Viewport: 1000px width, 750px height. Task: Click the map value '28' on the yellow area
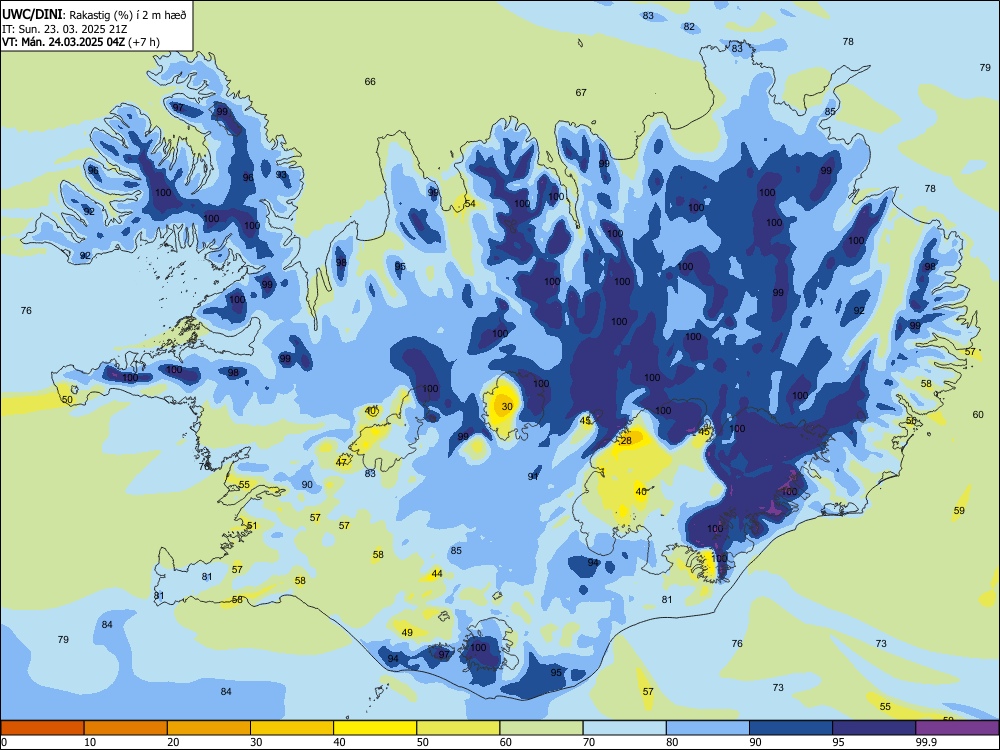(626, 441)
